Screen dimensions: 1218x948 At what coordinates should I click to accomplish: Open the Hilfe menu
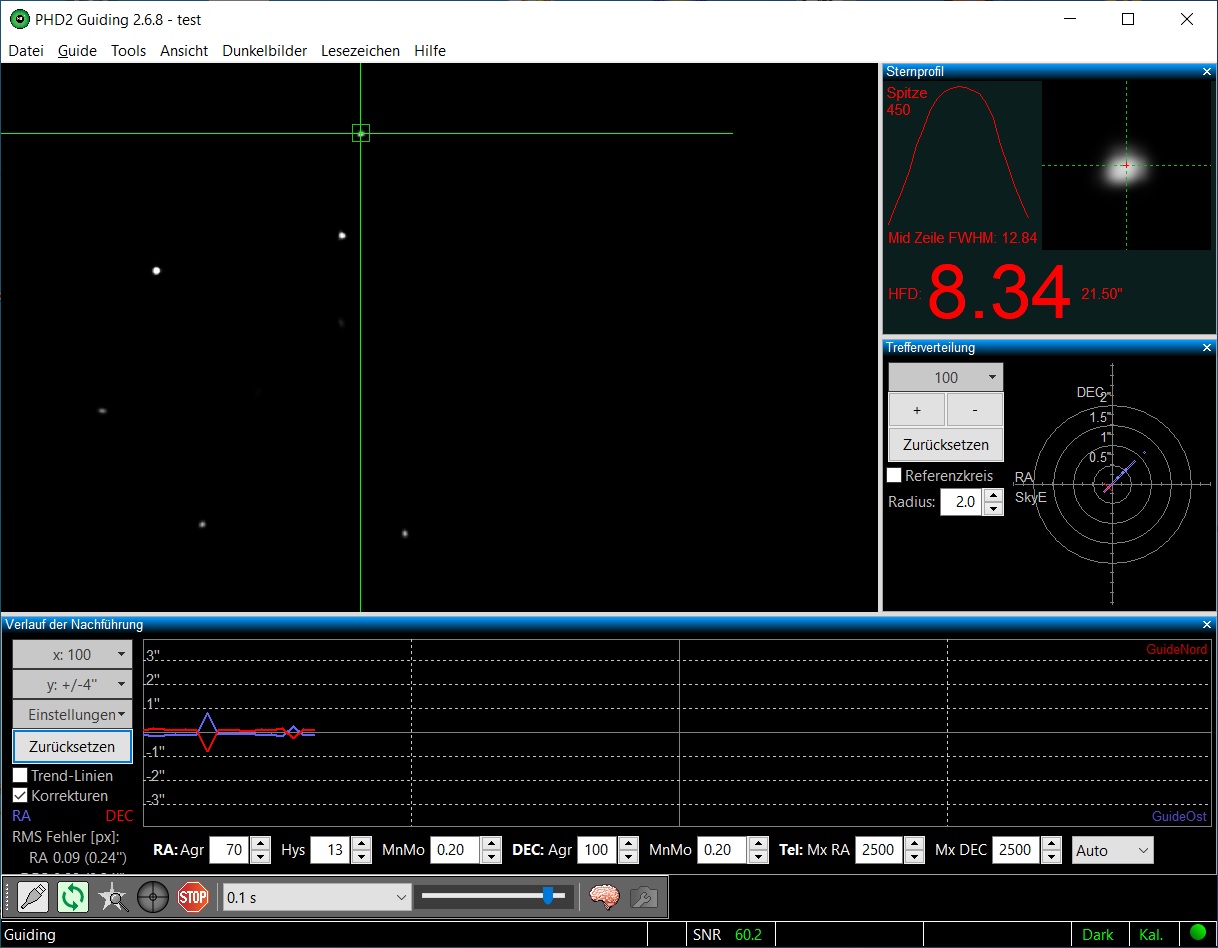pos(430,50)
